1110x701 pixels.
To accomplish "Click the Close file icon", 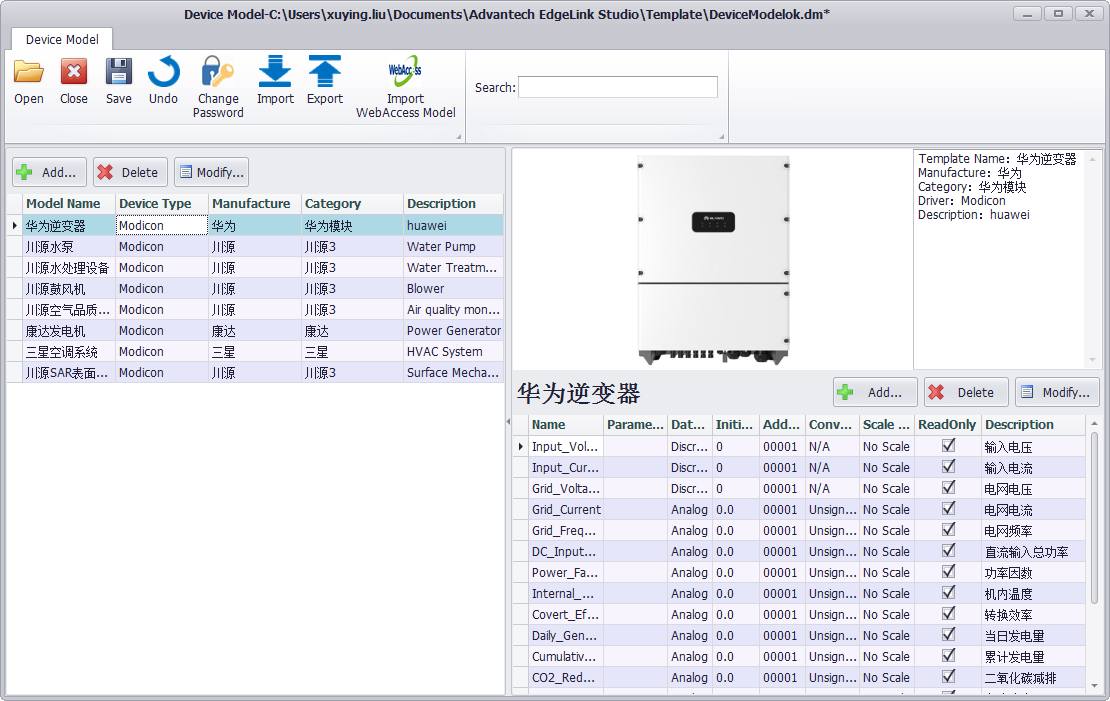I will [74, 73].
